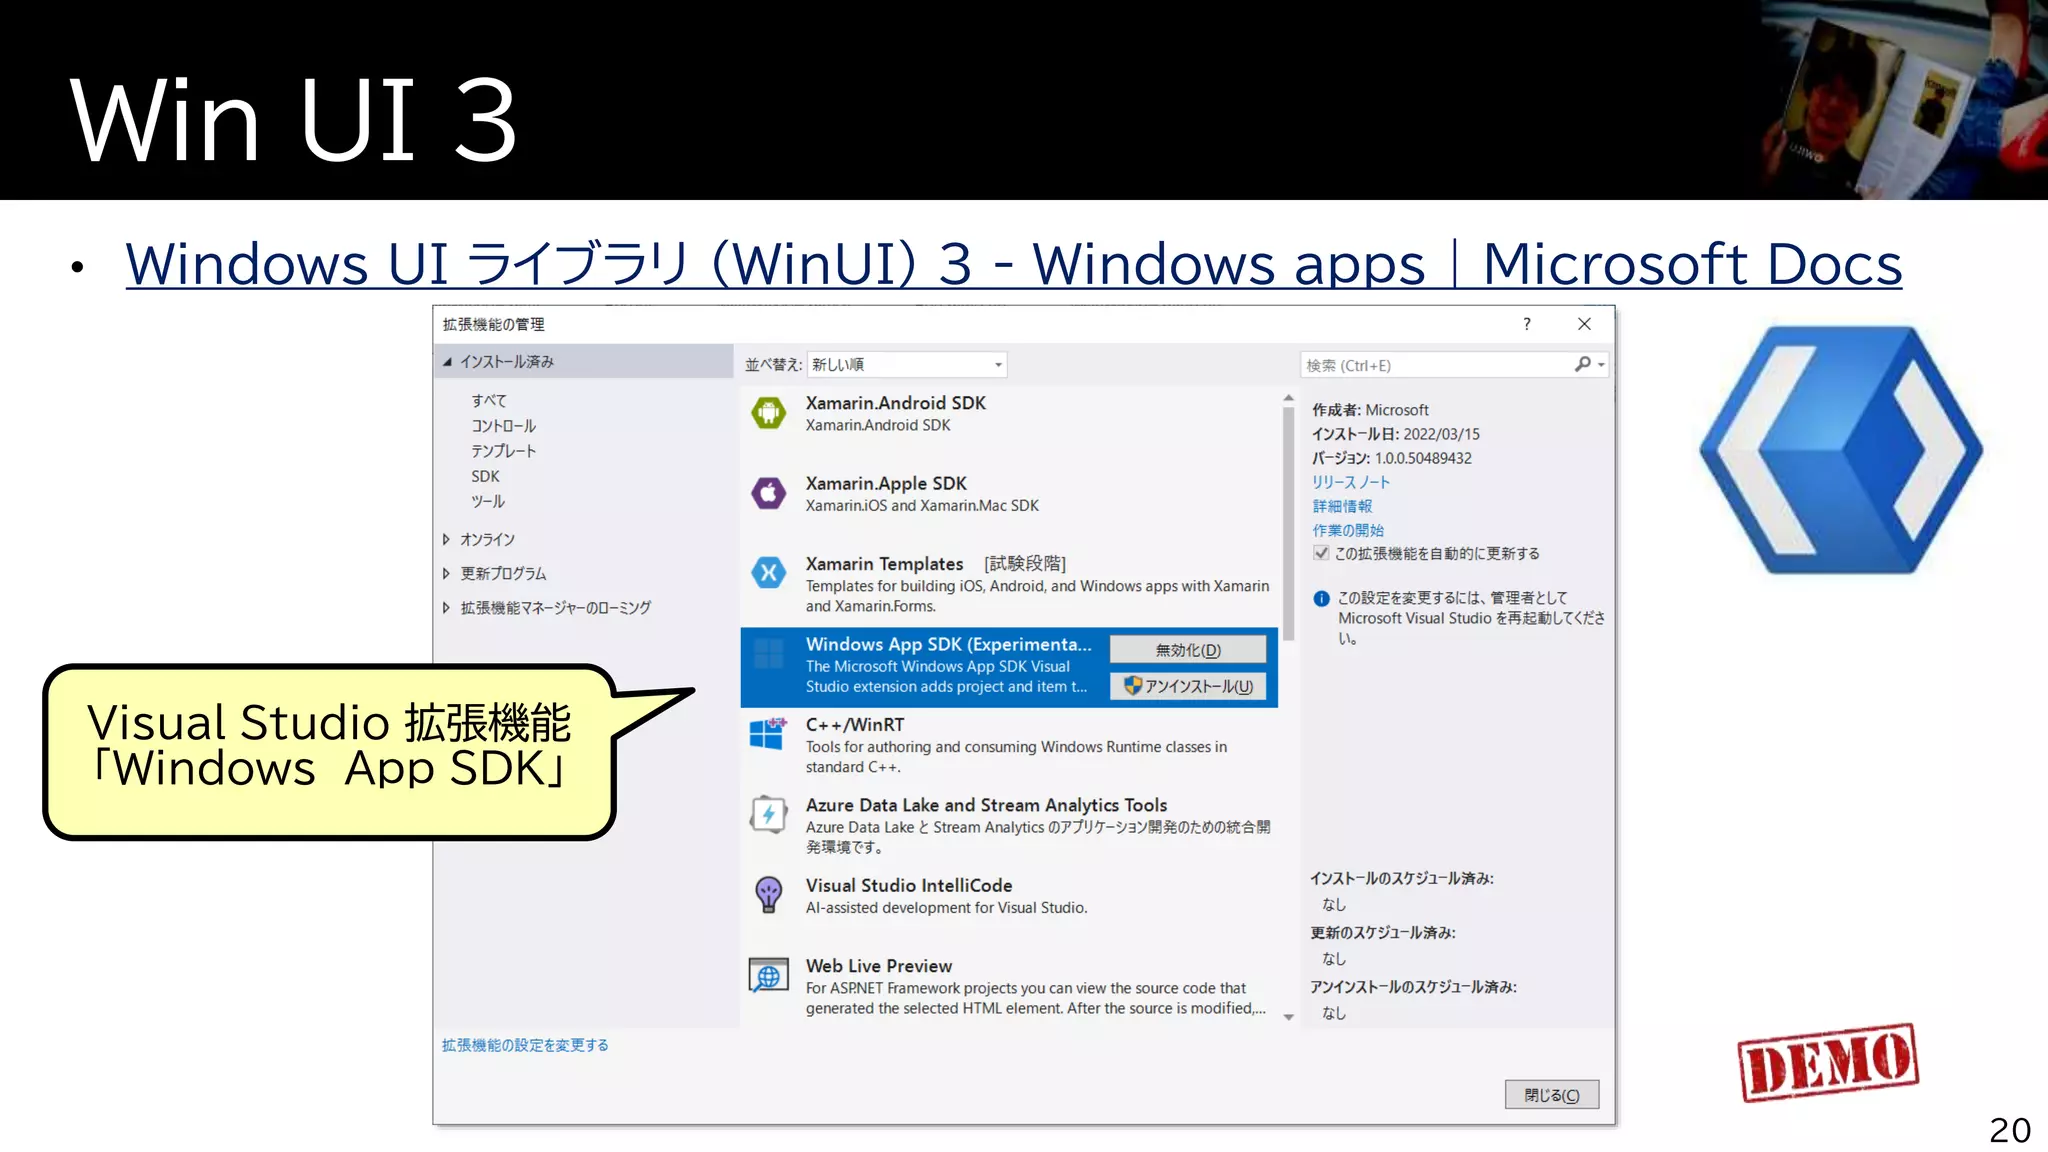2048x1152 pixels.
Task: Select the Xamarin.Apple SDK list entry title
Action: pos(886,484)
